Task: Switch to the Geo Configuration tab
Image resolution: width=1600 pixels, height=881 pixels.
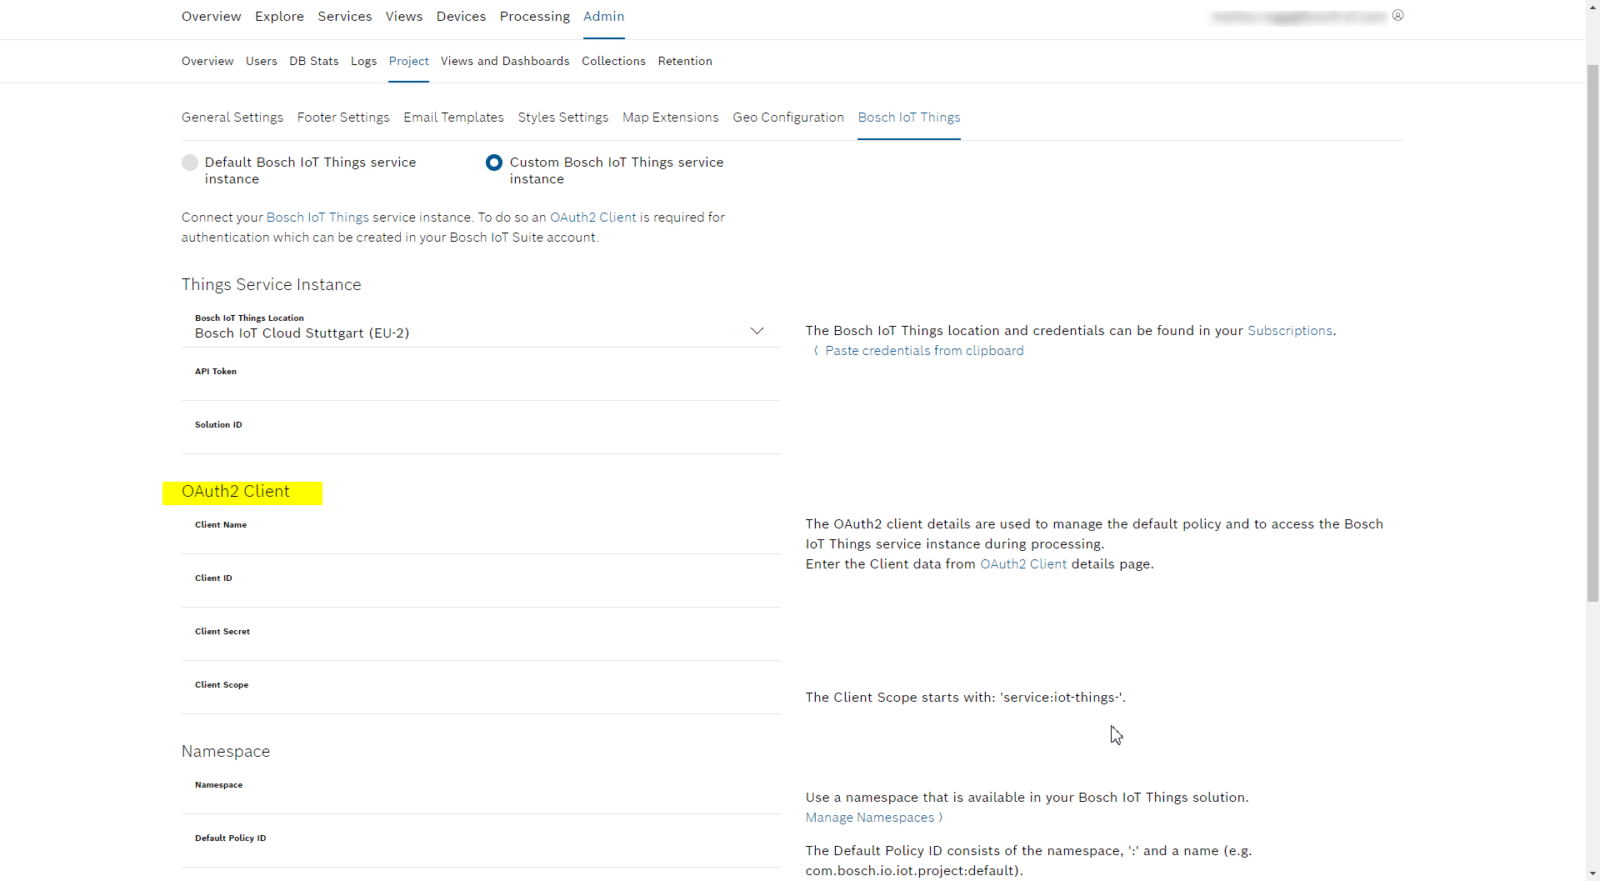Action: (x=788, y=118)
